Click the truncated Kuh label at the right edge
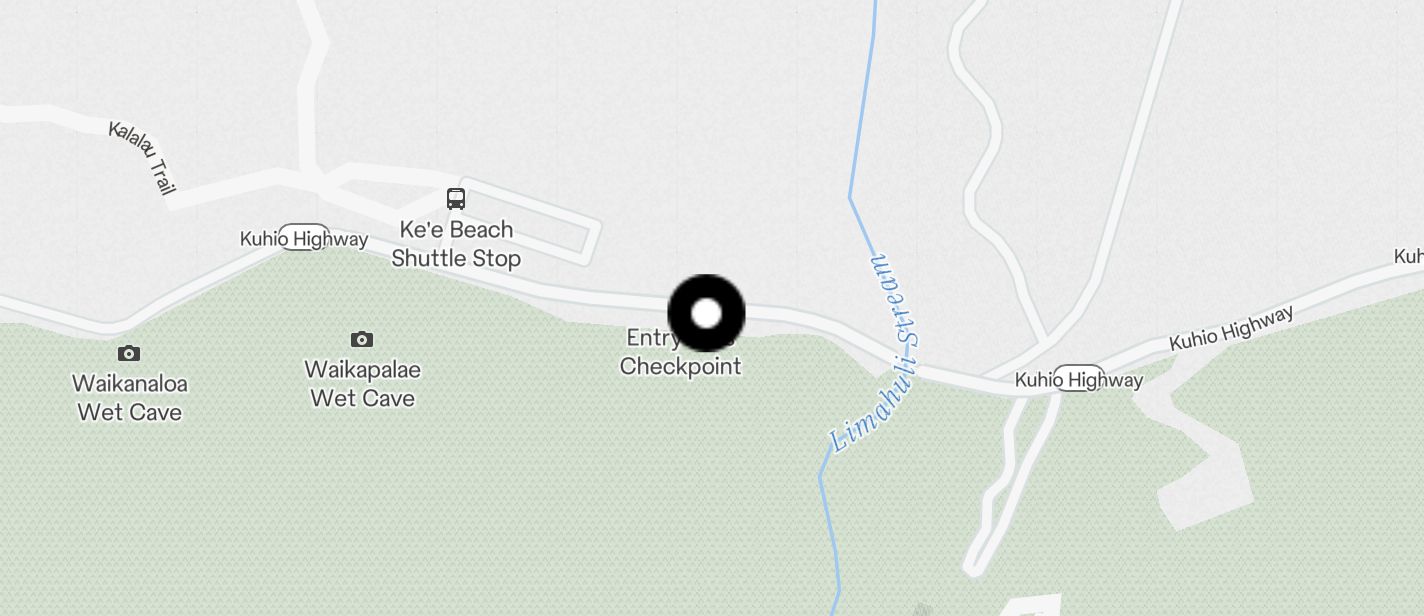 click(1408, 257)
